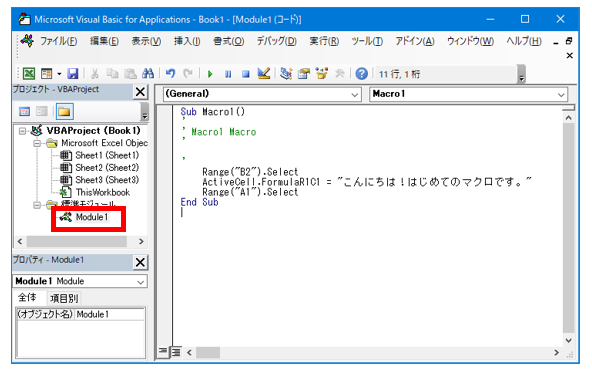This screenshot has height=372, width=592.
Task: Click the End Sub code line
Action: (199, 202)
